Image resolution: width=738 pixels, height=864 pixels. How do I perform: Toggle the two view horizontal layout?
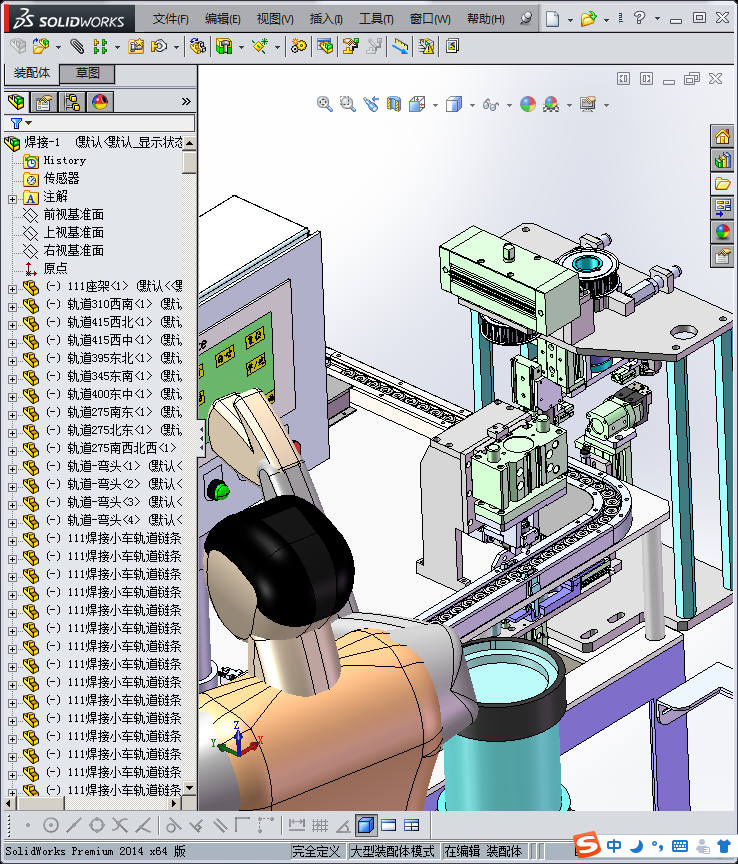(x=389, y=825)
